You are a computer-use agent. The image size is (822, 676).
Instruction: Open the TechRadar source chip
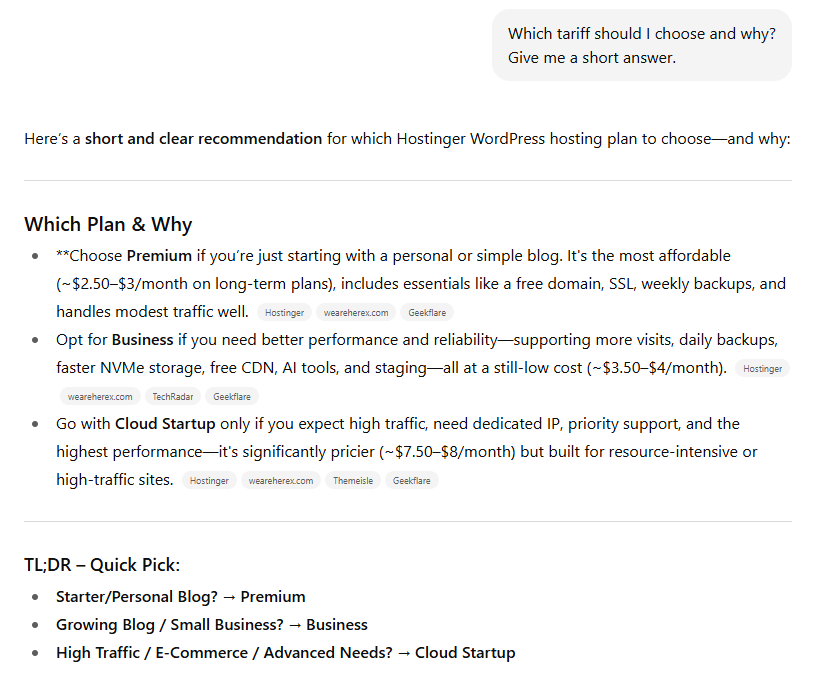[172, 397]
